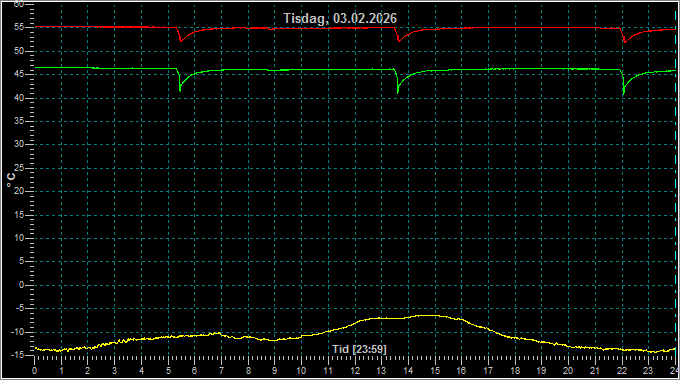Select hour 18 on the time axis
680x380 pixels.
[x=515, y=371]
